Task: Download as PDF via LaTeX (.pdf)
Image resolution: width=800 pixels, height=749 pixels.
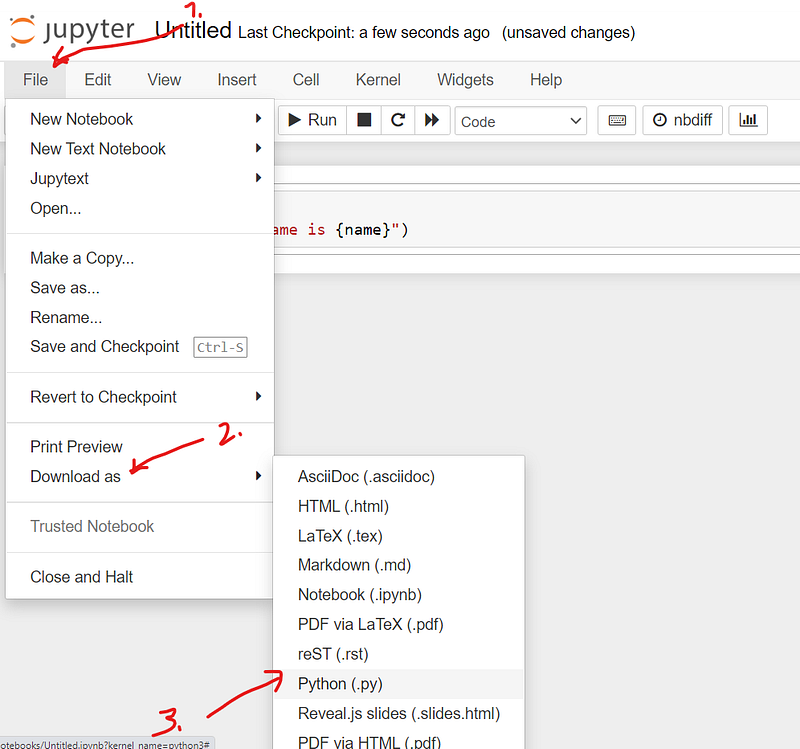Action: [x=398, y=624]
